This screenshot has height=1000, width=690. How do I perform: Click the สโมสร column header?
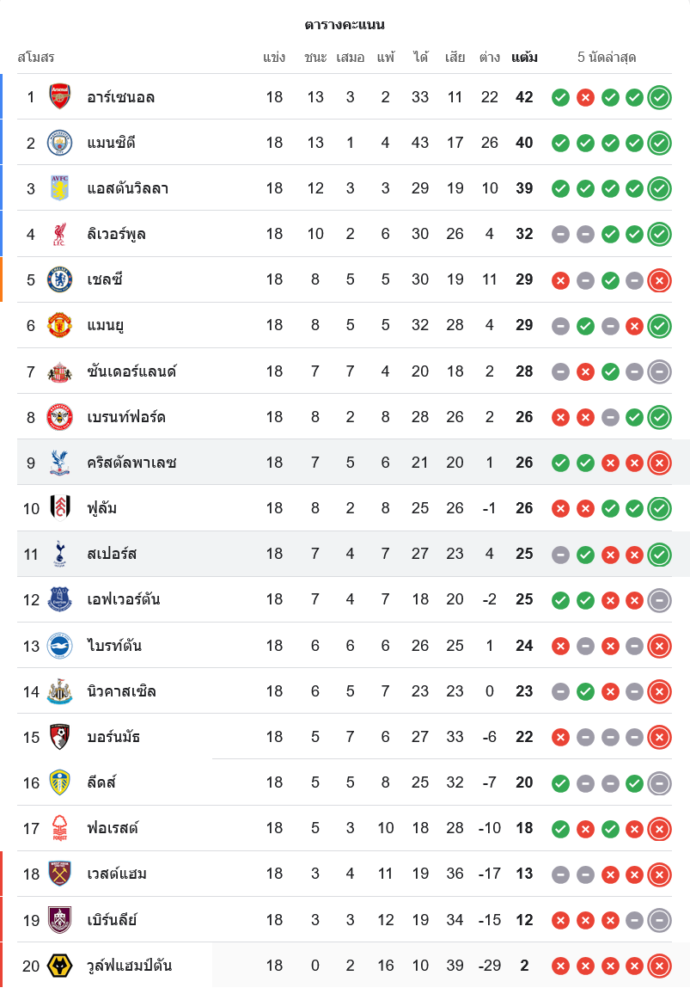pyautogui.click(x=36, y=57)
